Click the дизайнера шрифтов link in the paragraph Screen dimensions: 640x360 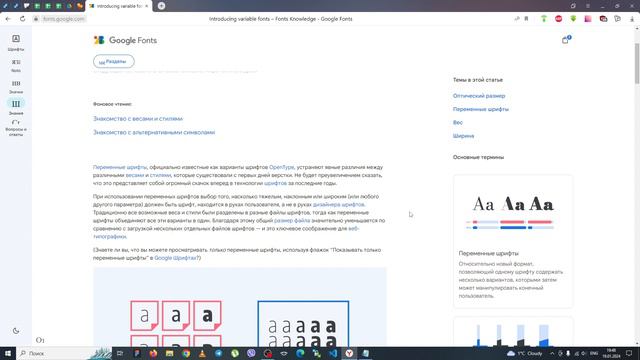338,204
